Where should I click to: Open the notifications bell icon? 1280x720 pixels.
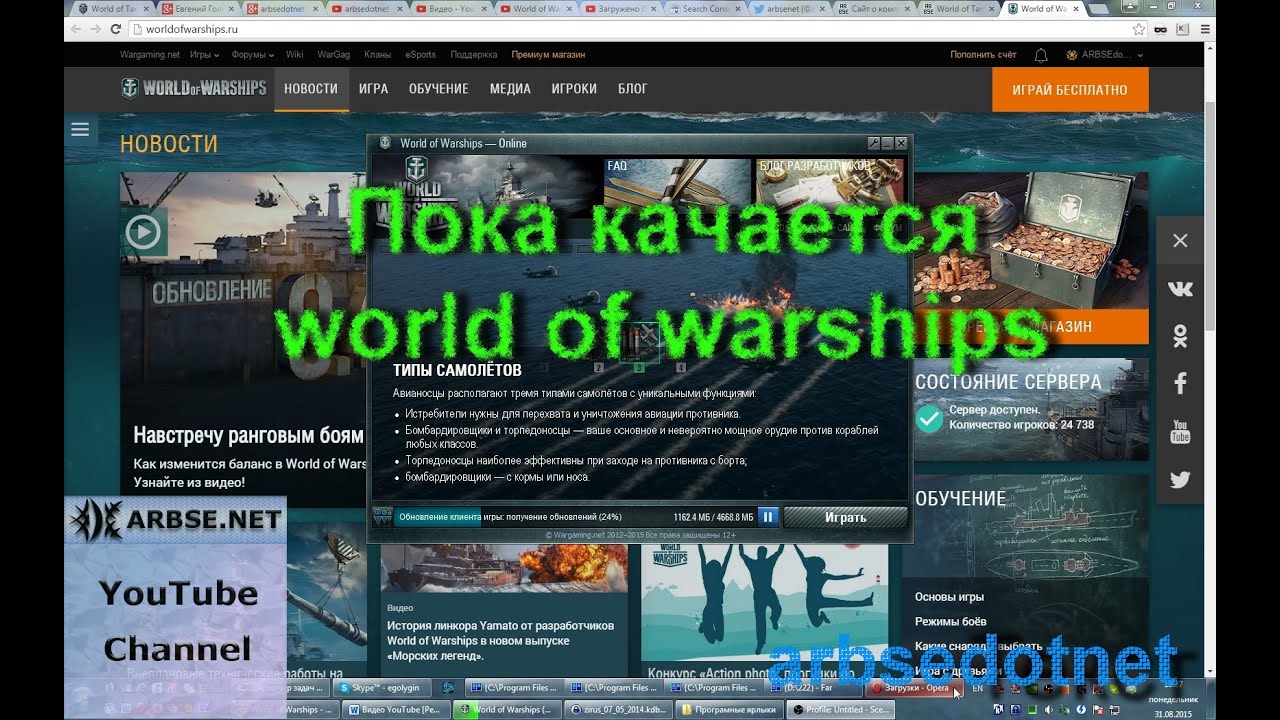click(1041, 55)
